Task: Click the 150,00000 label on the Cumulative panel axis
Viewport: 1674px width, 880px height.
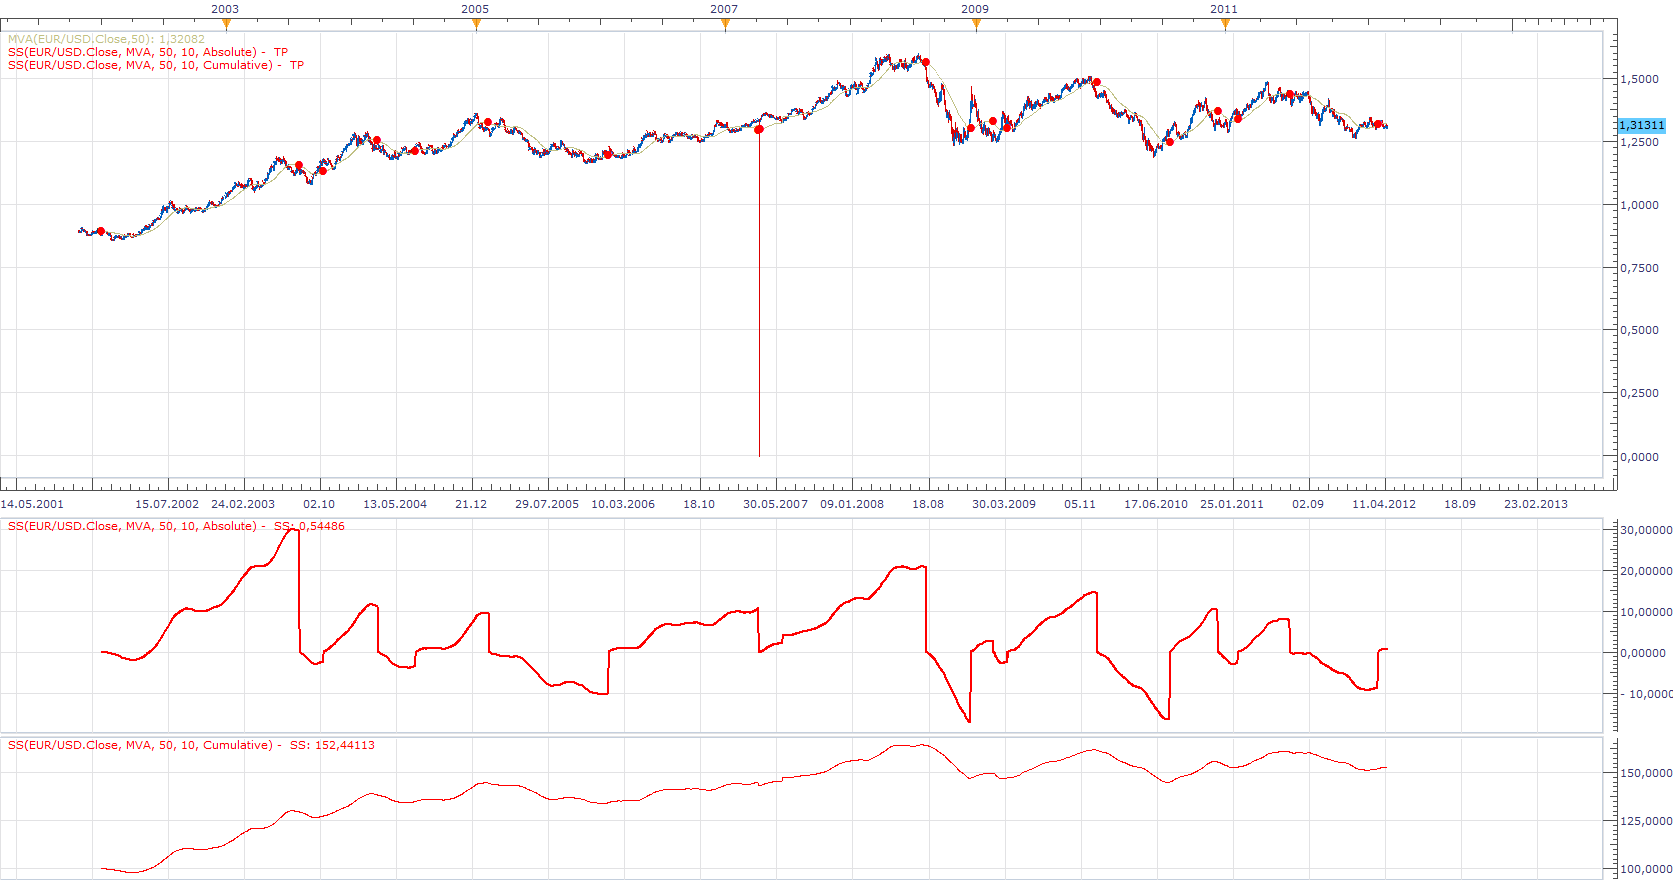Action: coord(1646,773)
